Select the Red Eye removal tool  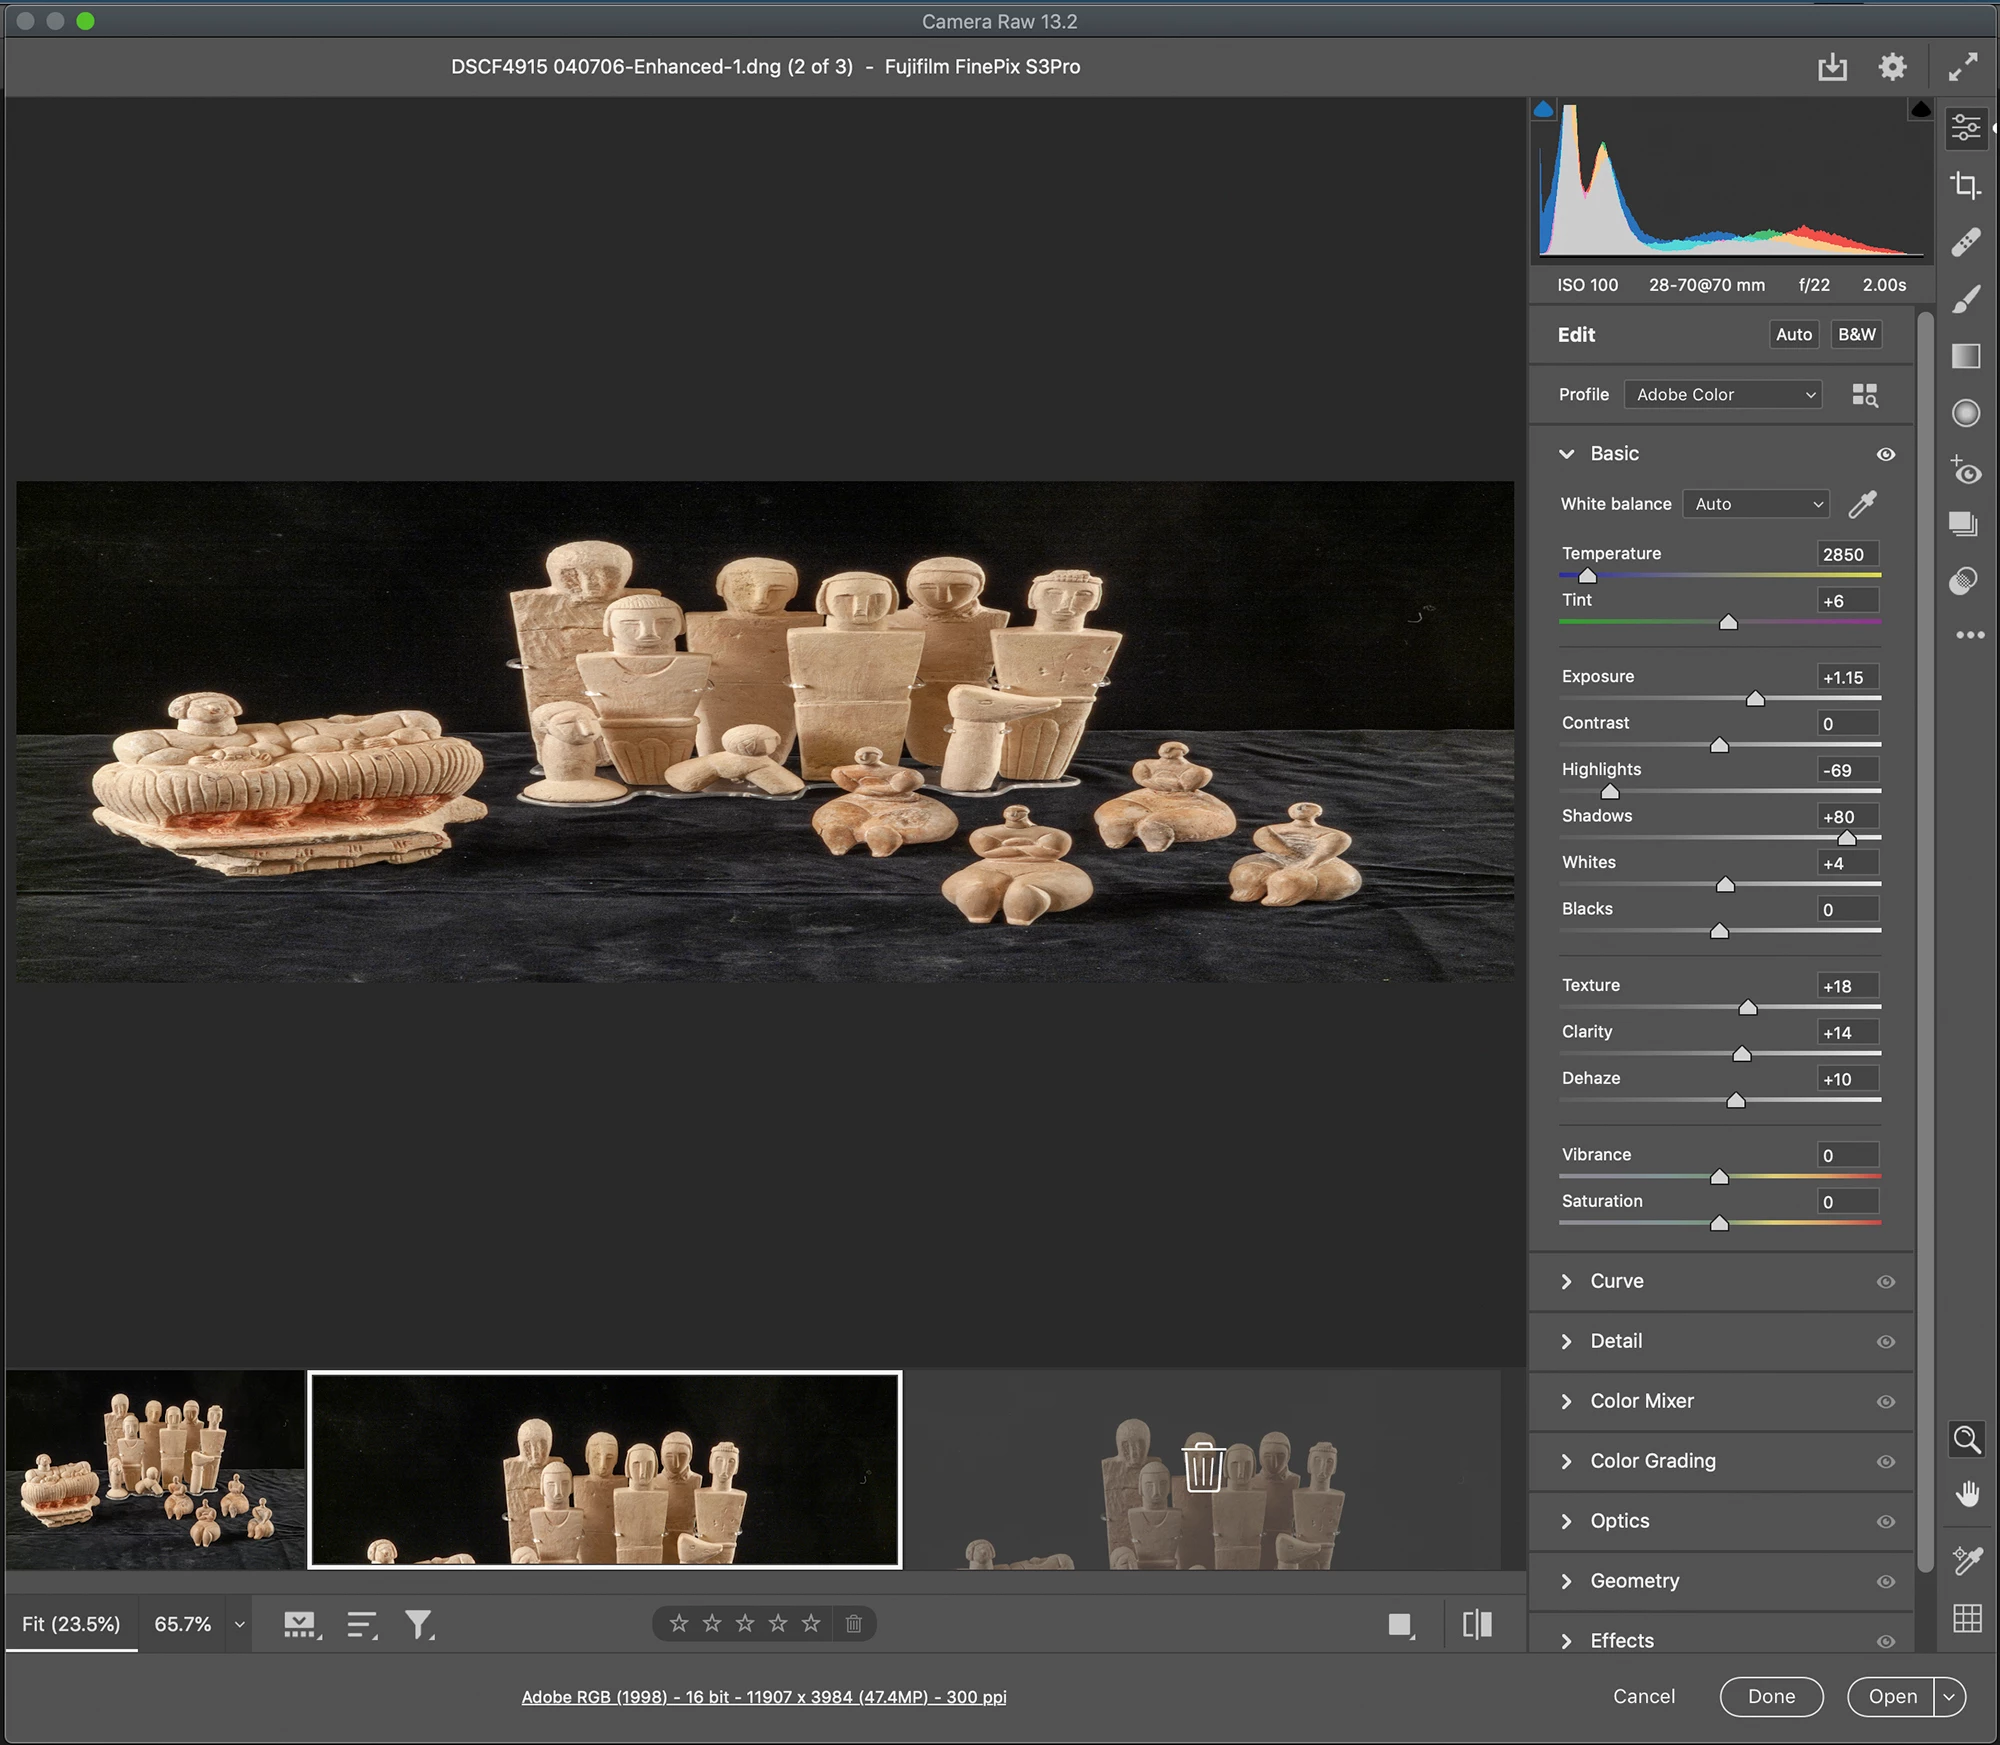(x=1965, y=470)
